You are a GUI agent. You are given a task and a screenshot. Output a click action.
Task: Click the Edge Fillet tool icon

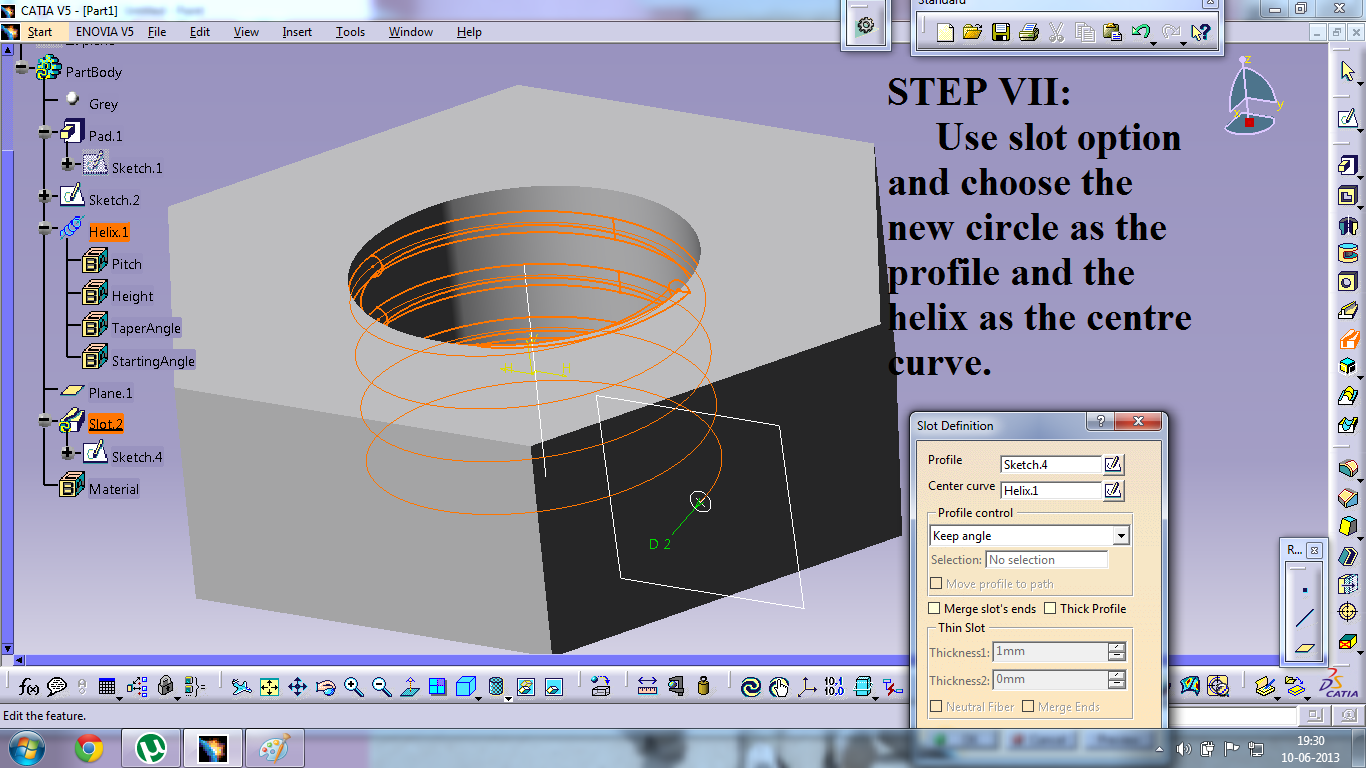tap(1347, 468)
